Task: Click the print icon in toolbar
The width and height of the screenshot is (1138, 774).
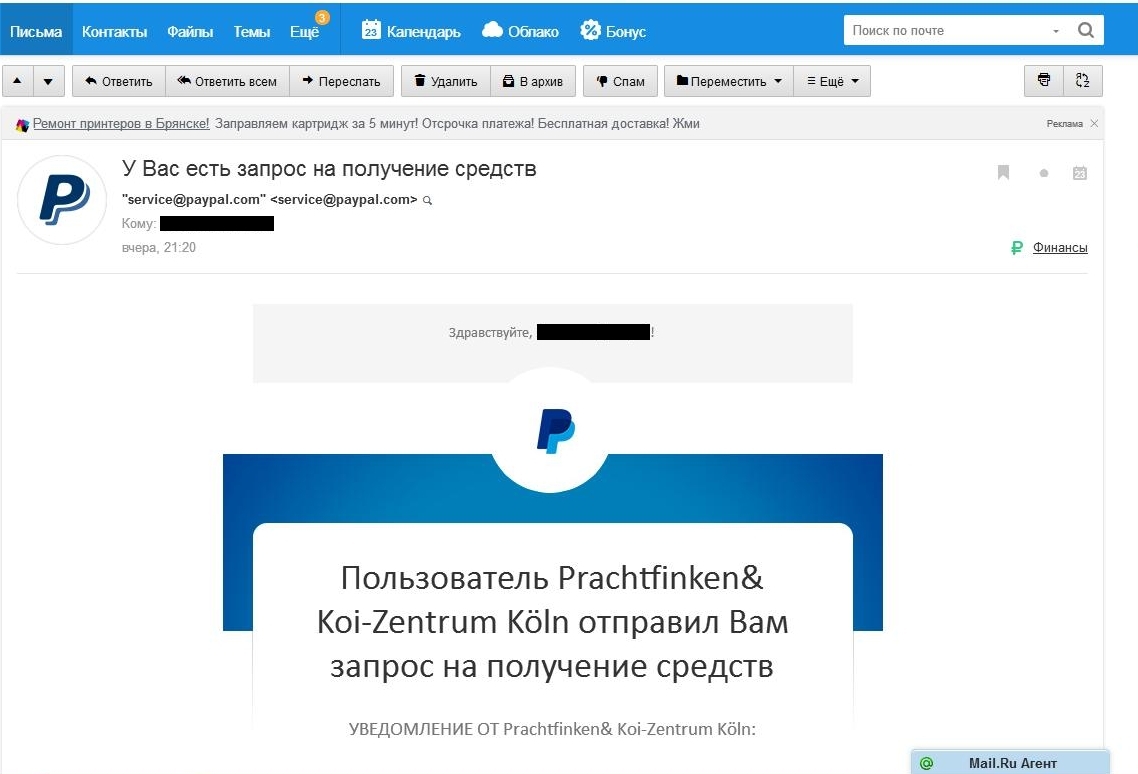Action: tap(1044, 81)
